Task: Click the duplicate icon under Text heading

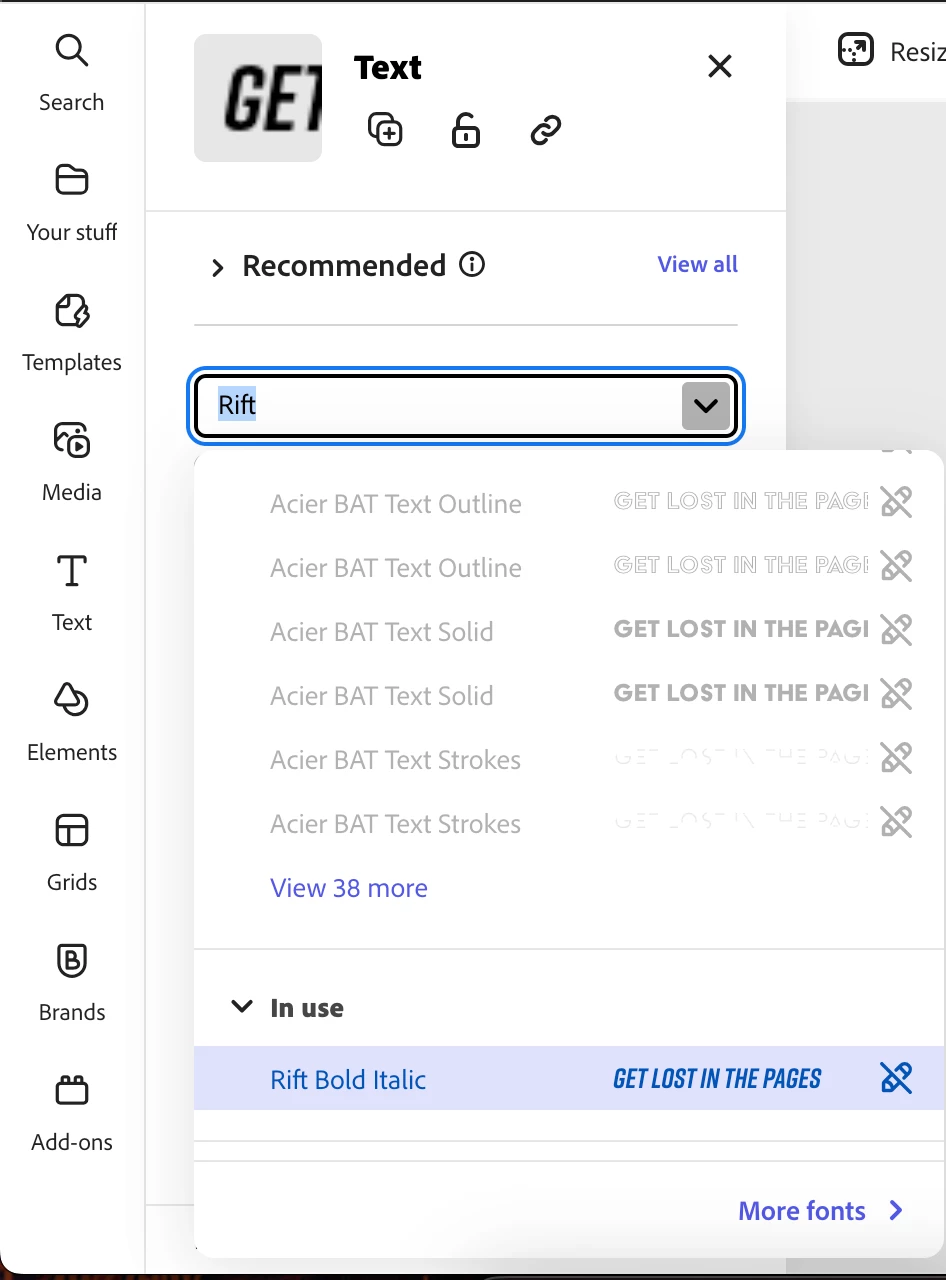Action: pos(385,130)
